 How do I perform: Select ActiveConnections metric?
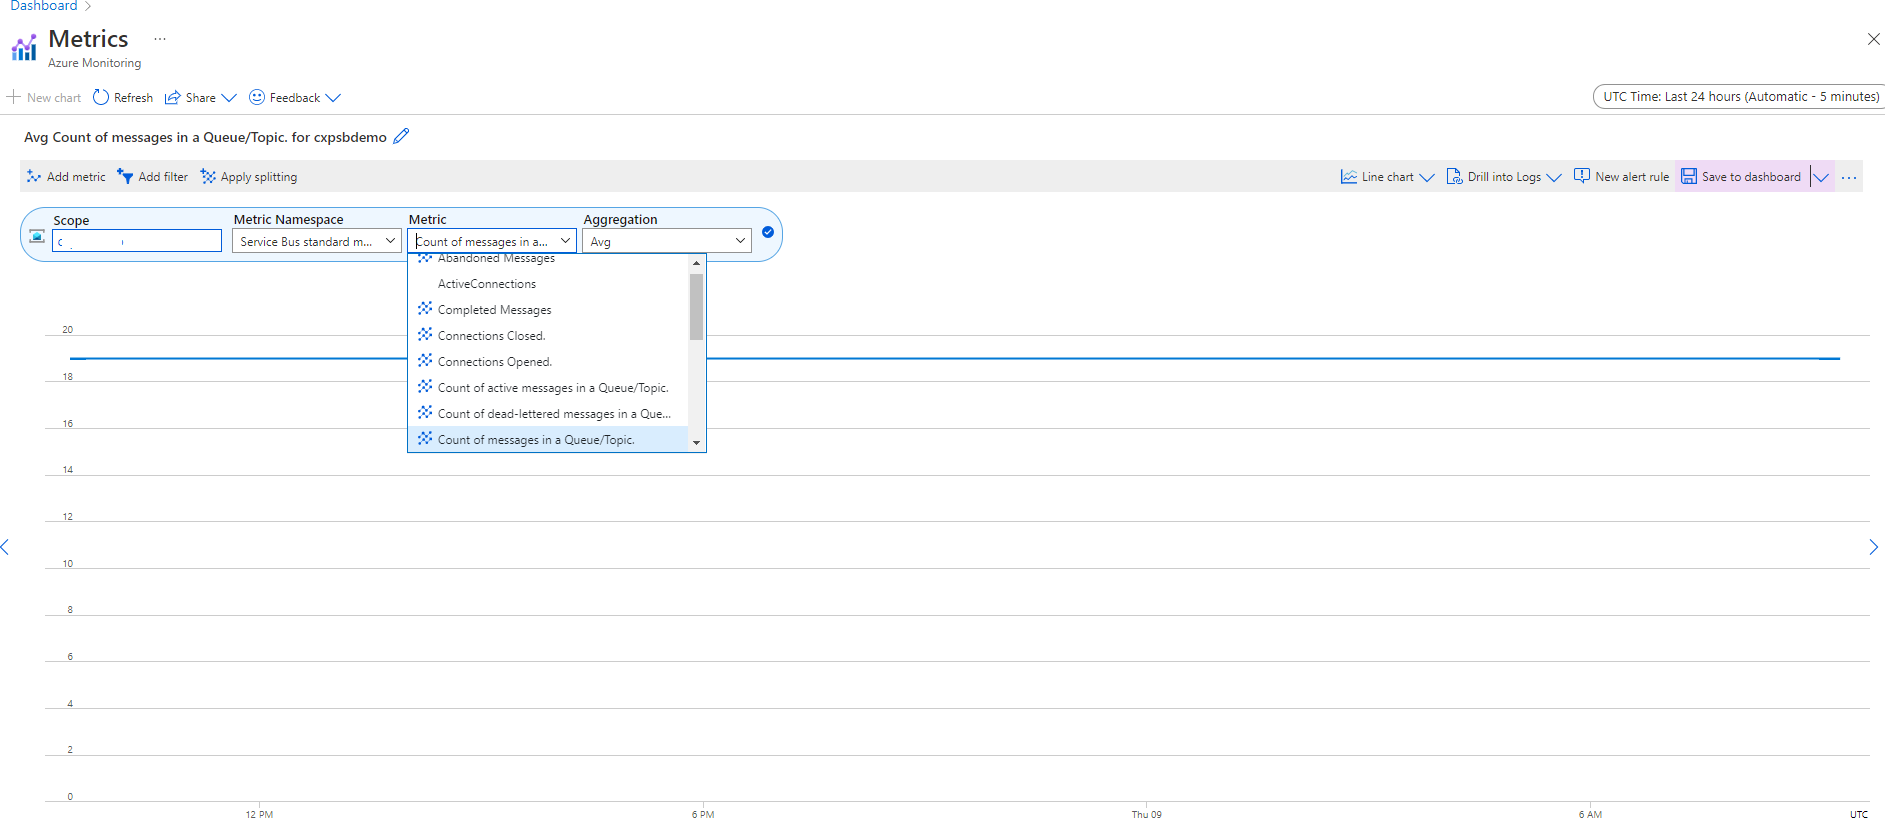tap(548, 284)
